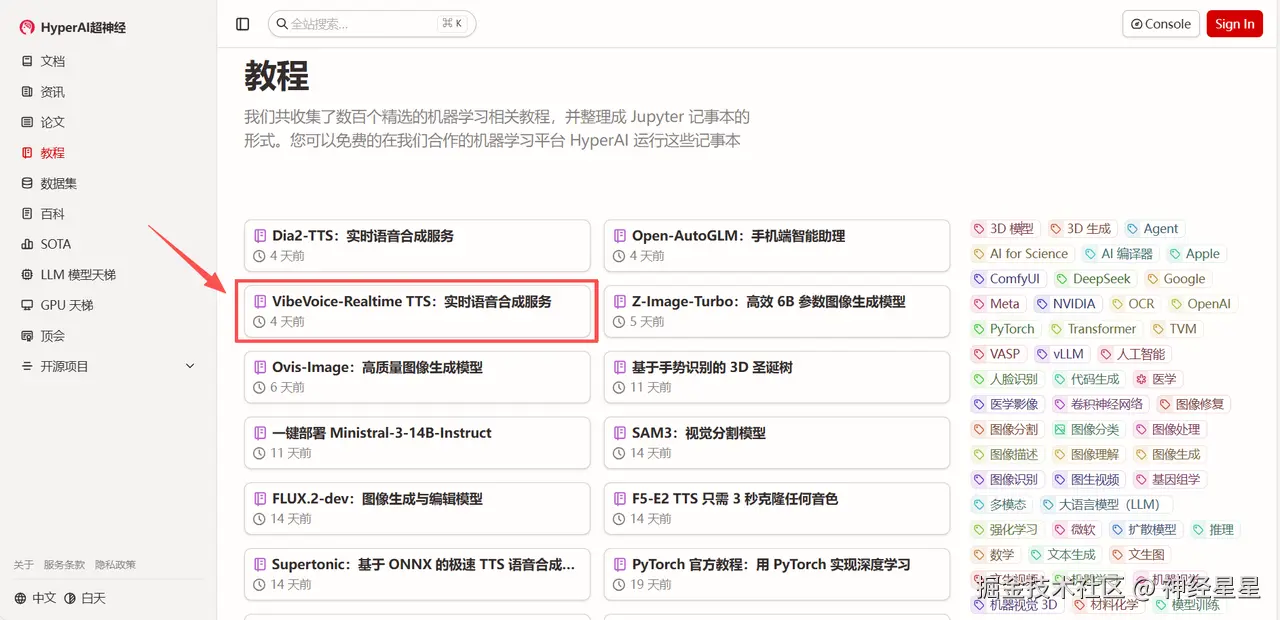Select the Google tag
1280x620 pixels.
pos(1177,279)
